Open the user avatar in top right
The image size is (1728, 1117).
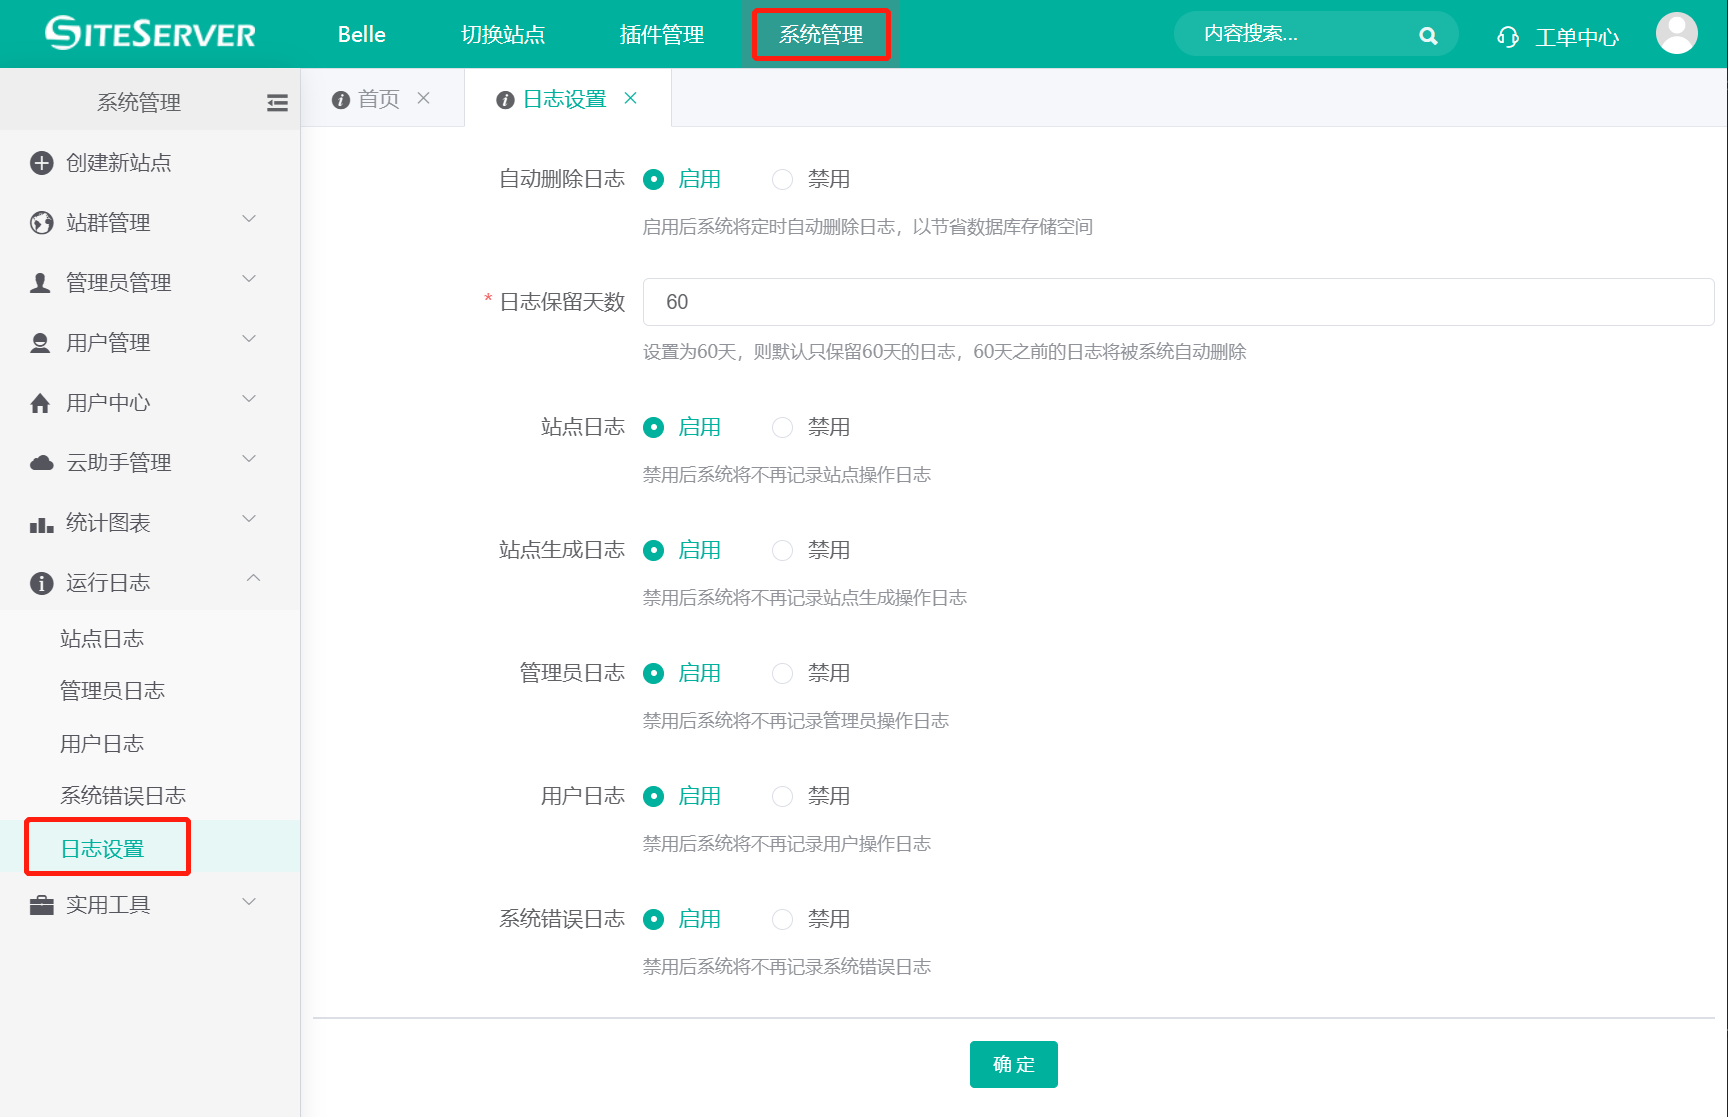coord(1676,32)
